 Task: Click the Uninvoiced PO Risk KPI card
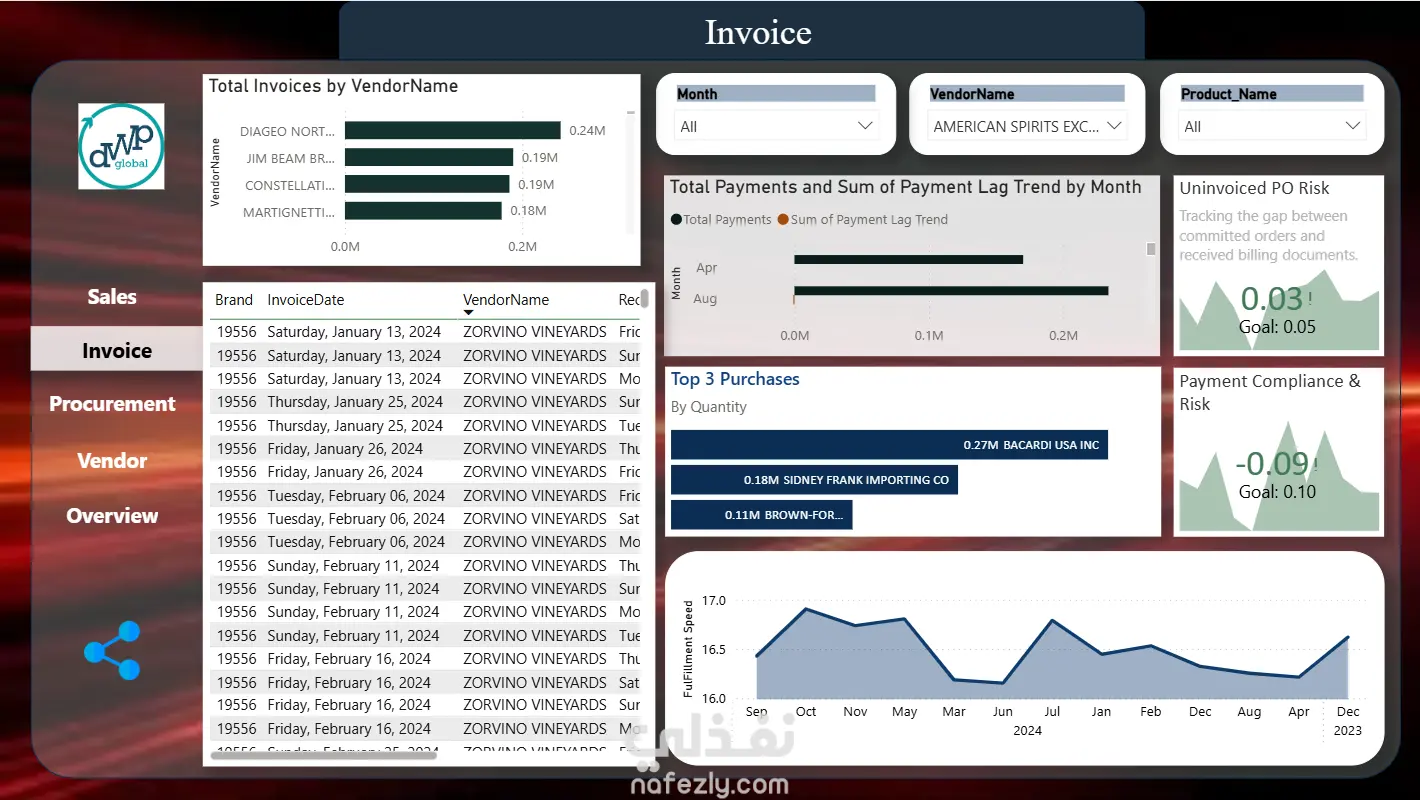pos(1279,266)
